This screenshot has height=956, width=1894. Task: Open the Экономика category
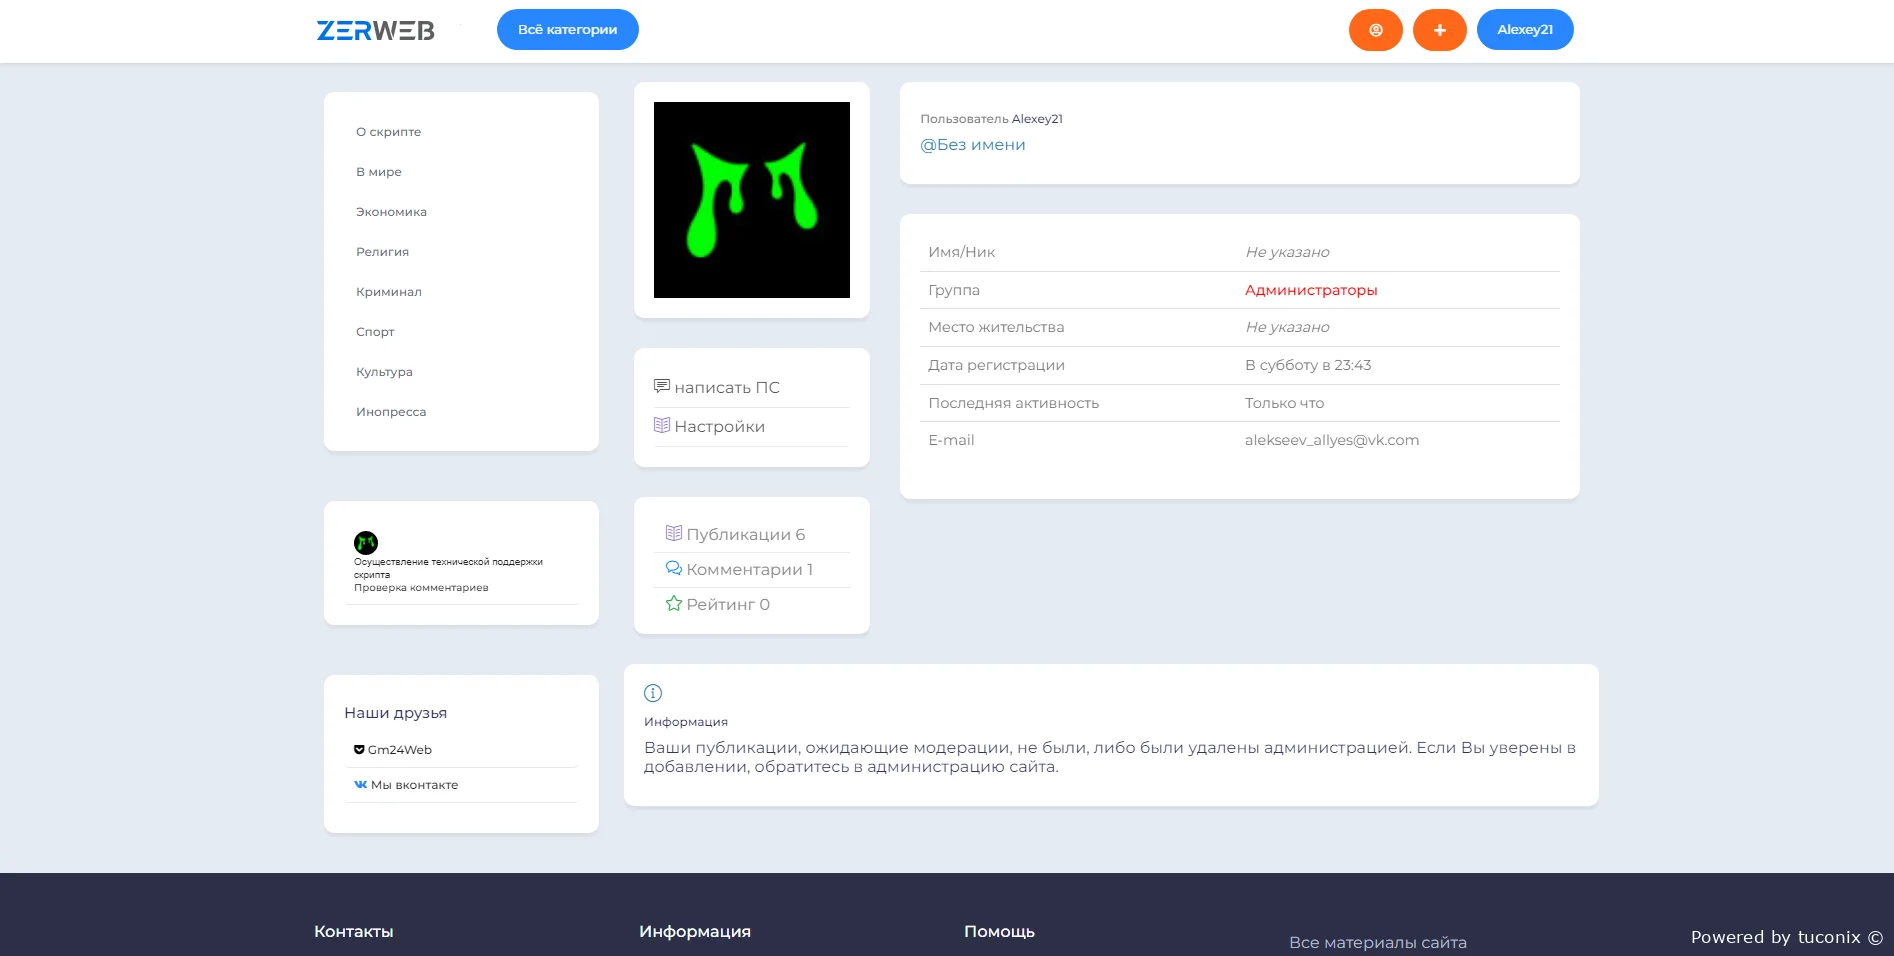[391, 212]
